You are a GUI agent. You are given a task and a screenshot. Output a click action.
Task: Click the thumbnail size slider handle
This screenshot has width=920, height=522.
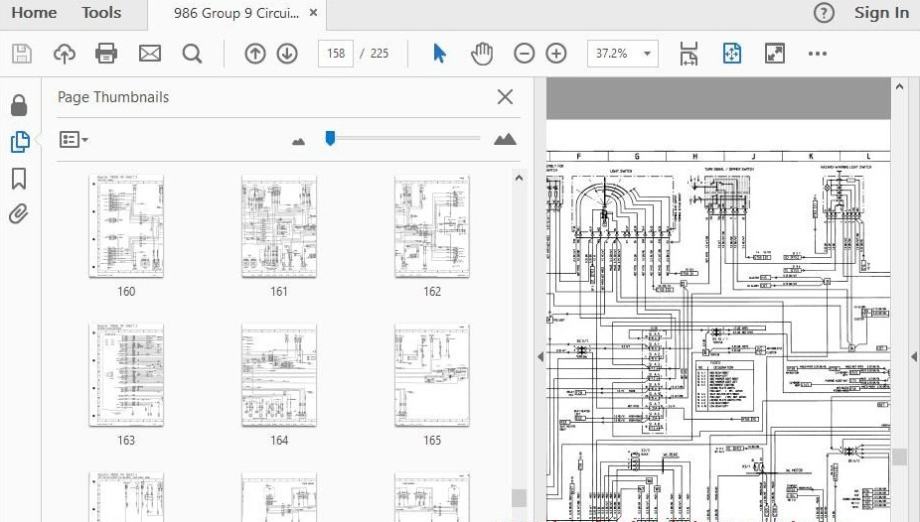[330, 139]
